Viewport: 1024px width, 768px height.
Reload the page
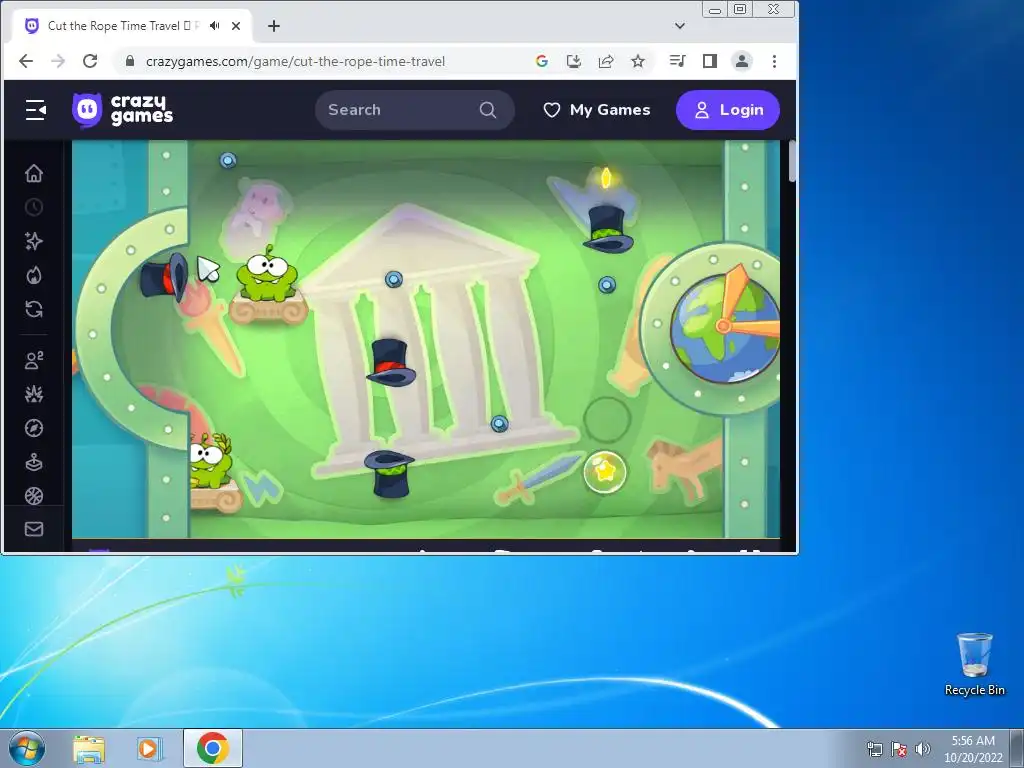(x=90, y=61)
